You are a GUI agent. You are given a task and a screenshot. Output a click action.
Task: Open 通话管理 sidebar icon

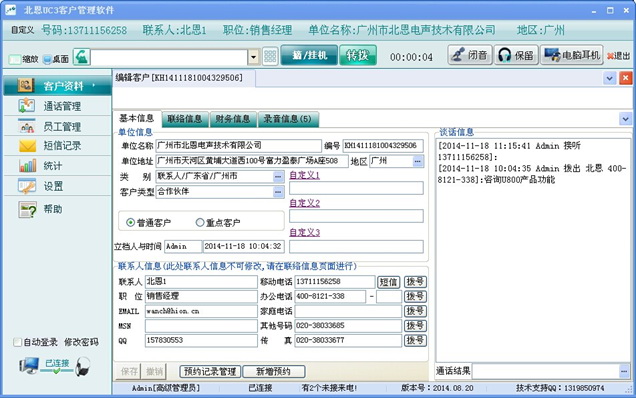27,105
